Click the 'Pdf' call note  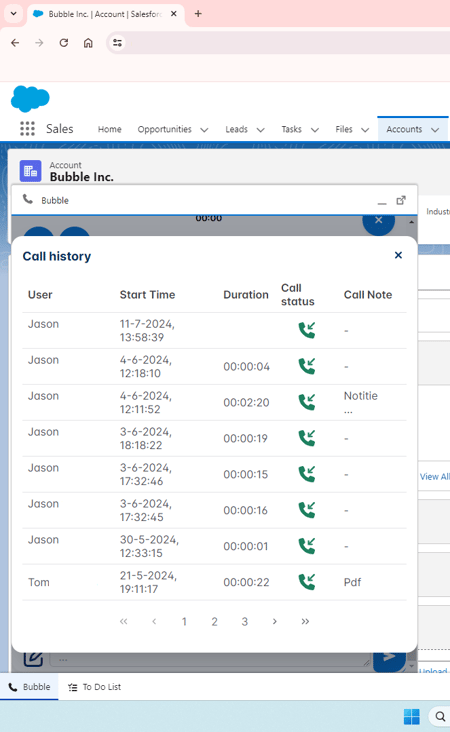tap(352, 582)
